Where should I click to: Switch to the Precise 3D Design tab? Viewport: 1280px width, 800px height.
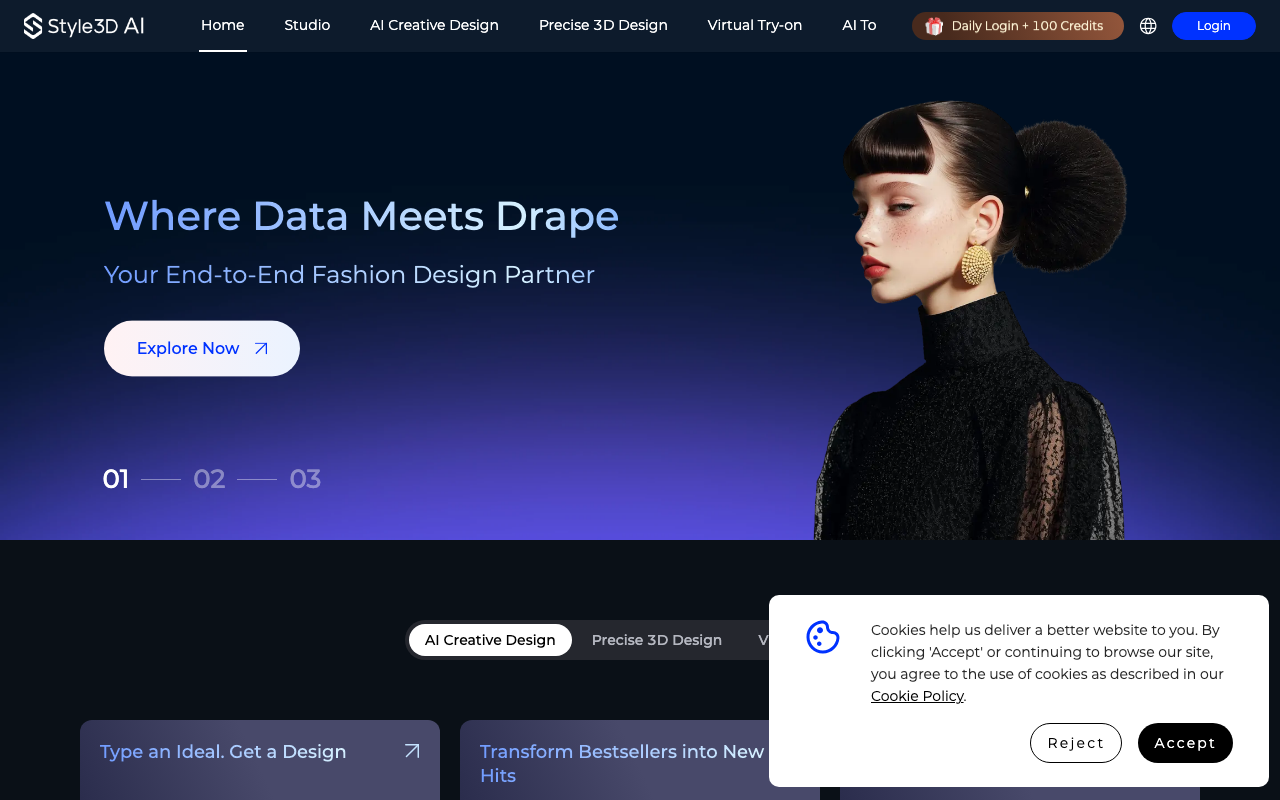point(656,640)
